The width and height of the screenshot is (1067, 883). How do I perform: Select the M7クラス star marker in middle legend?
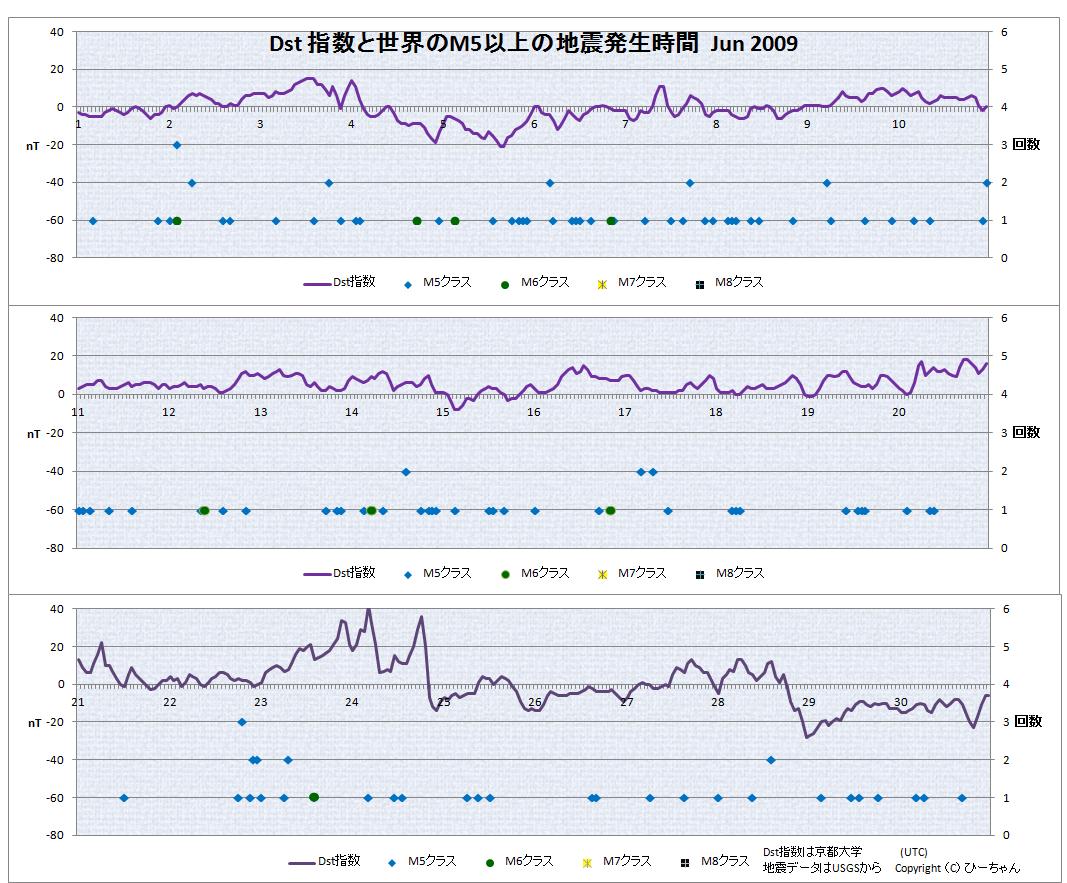point(602,574)
